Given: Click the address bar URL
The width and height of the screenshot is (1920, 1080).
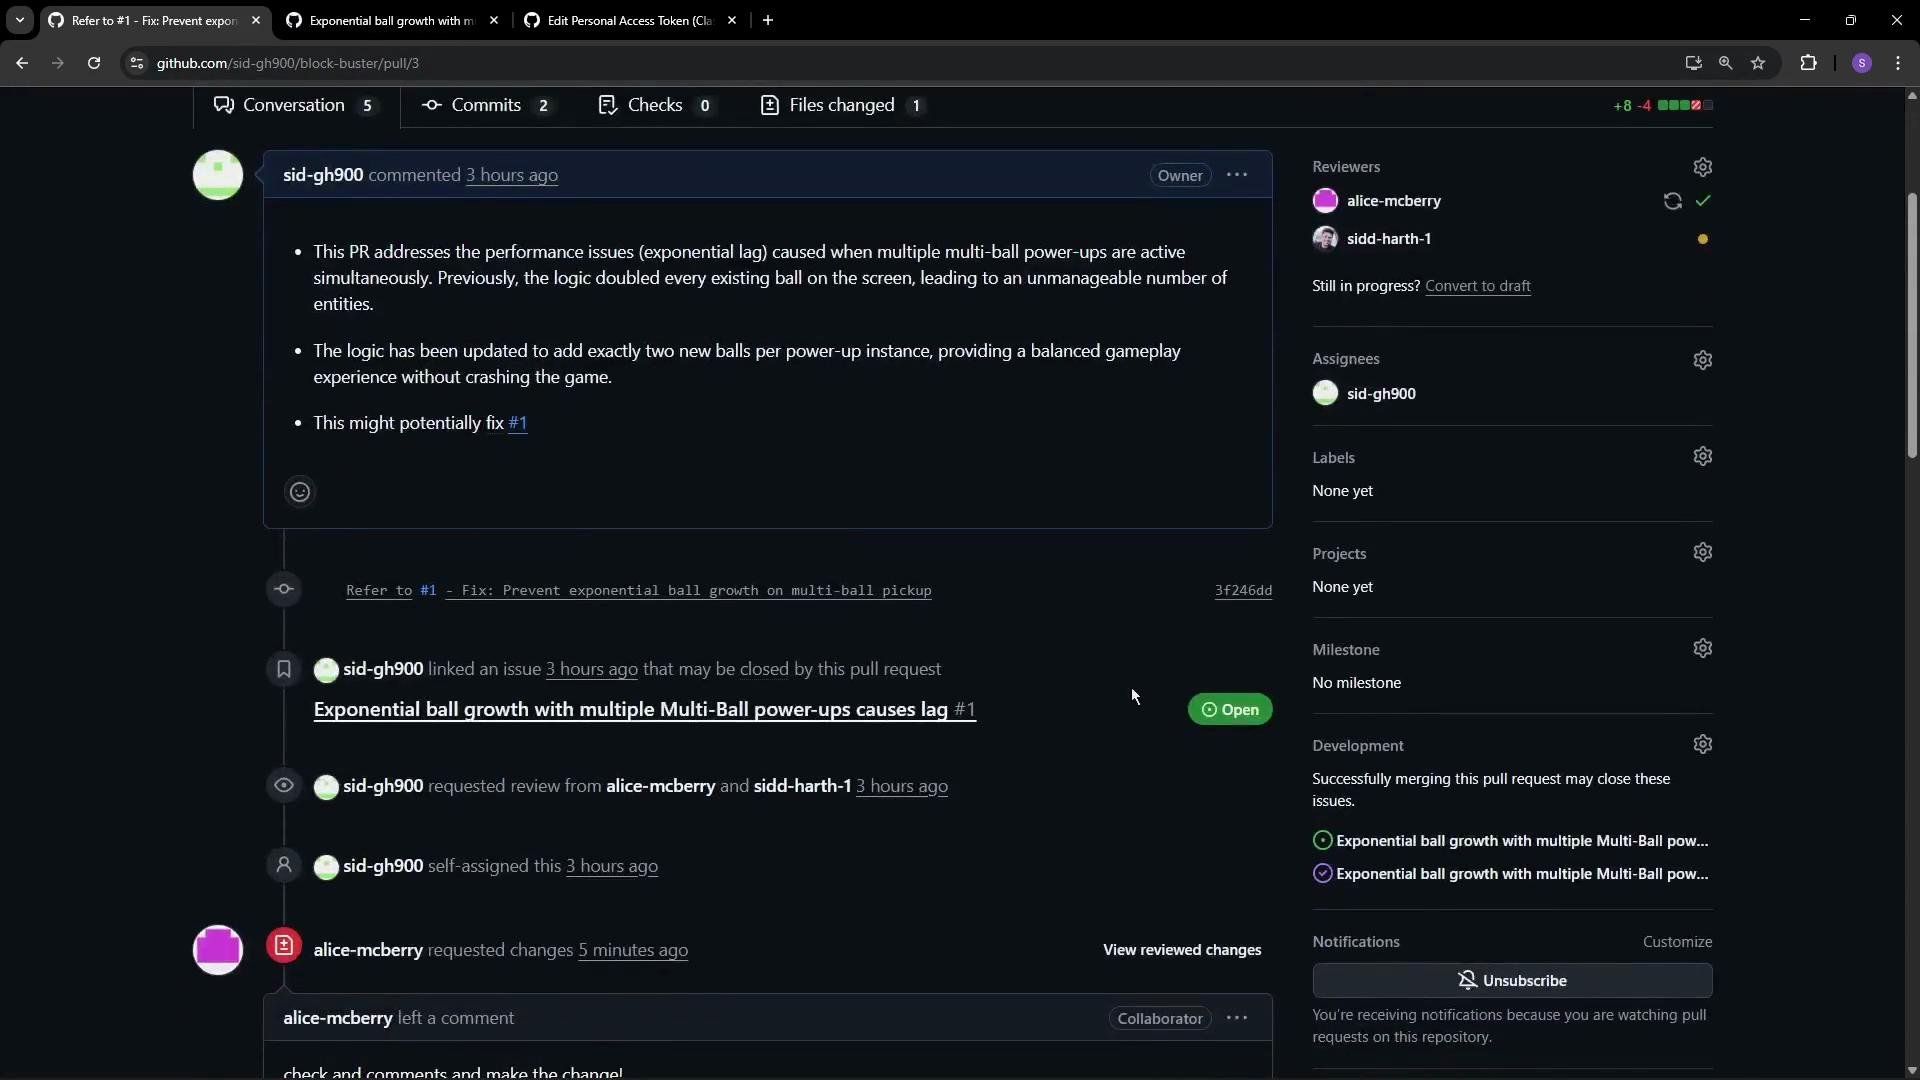Looking at the screenshot, I should pyautogui.click(x=288, y=63).
